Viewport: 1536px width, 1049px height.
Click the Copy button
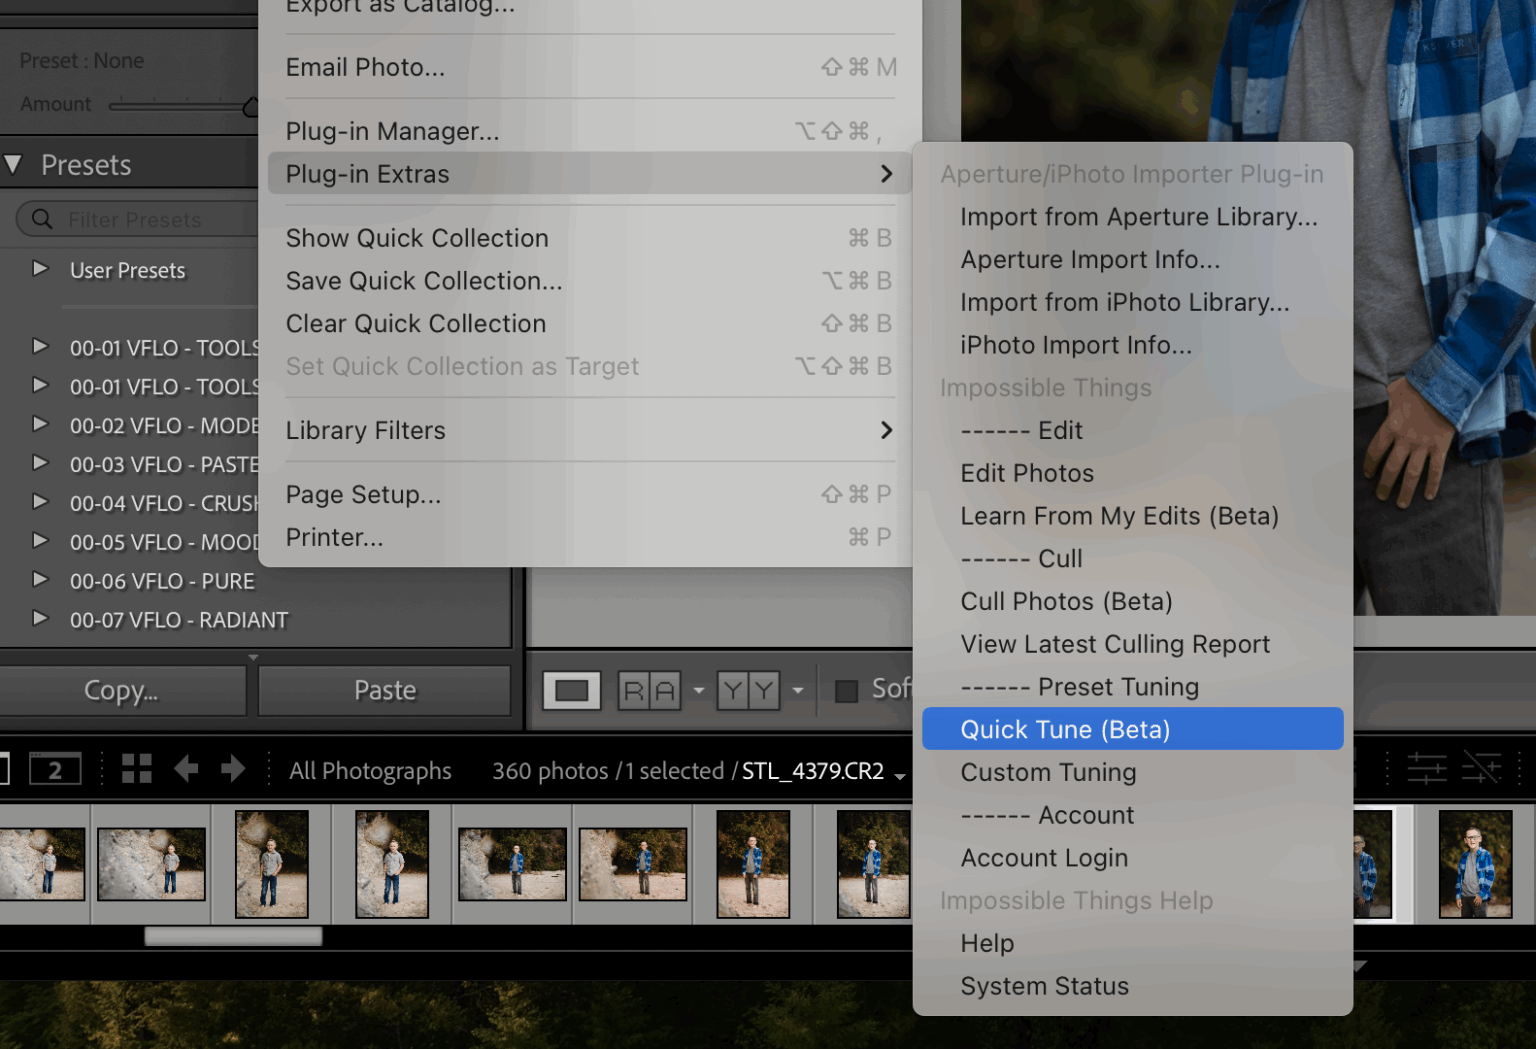[122, 690]
